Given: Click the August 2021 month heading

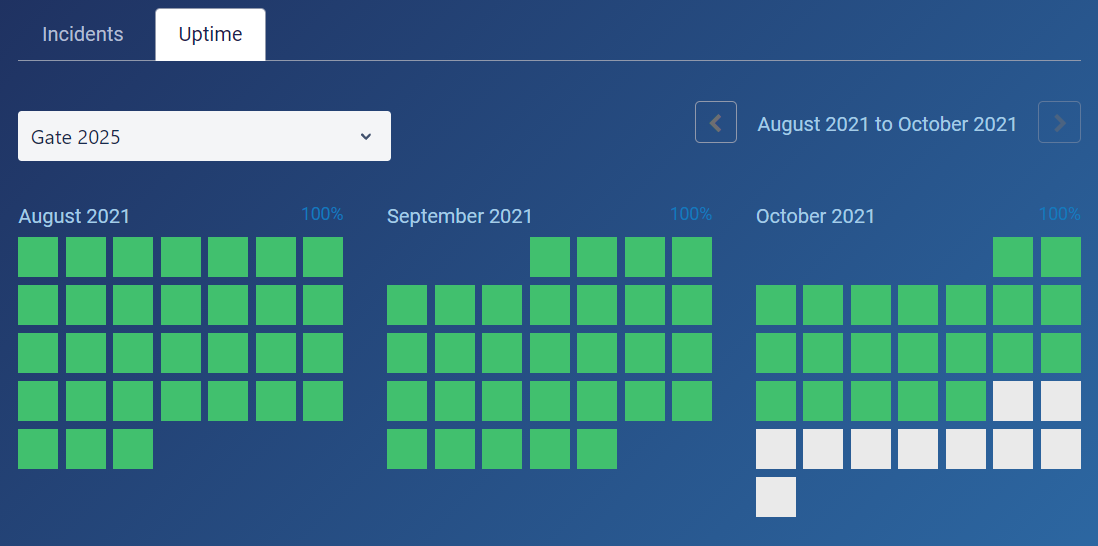Looking at the screenshot, I should pos(74,216).
